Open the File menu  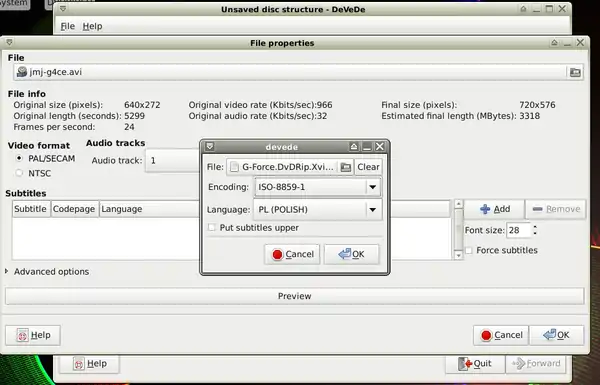click(68, 26)
